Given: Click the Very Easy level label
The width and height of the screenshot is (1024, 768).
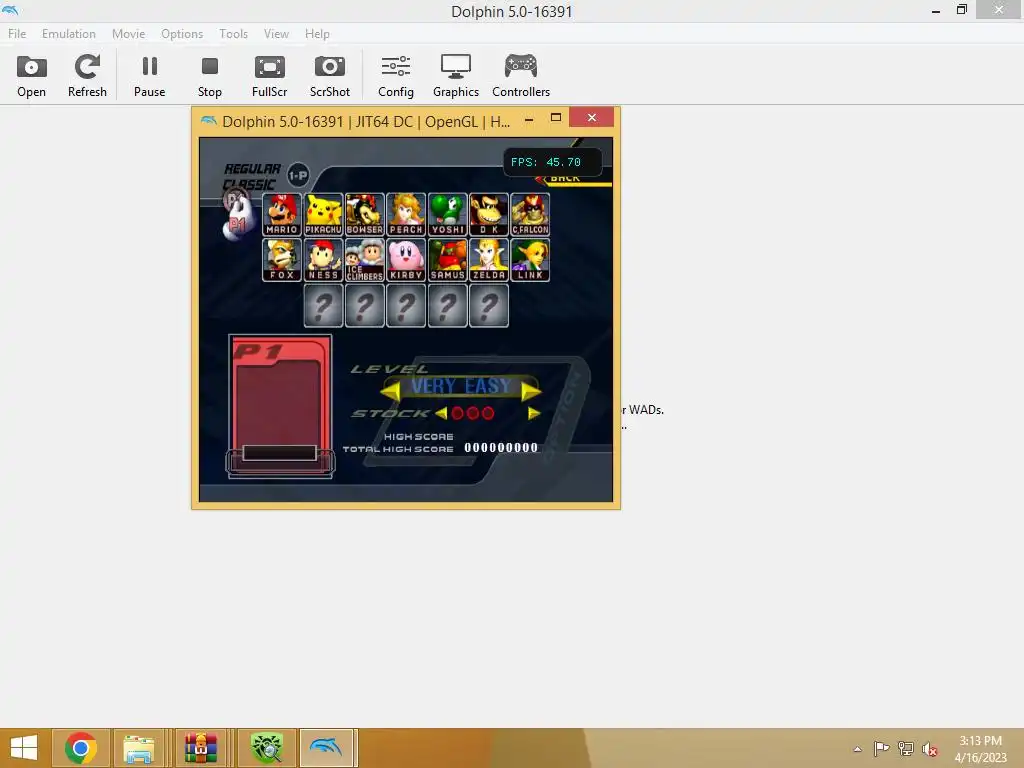Looking at the screenshot, I should coord(460,386).
